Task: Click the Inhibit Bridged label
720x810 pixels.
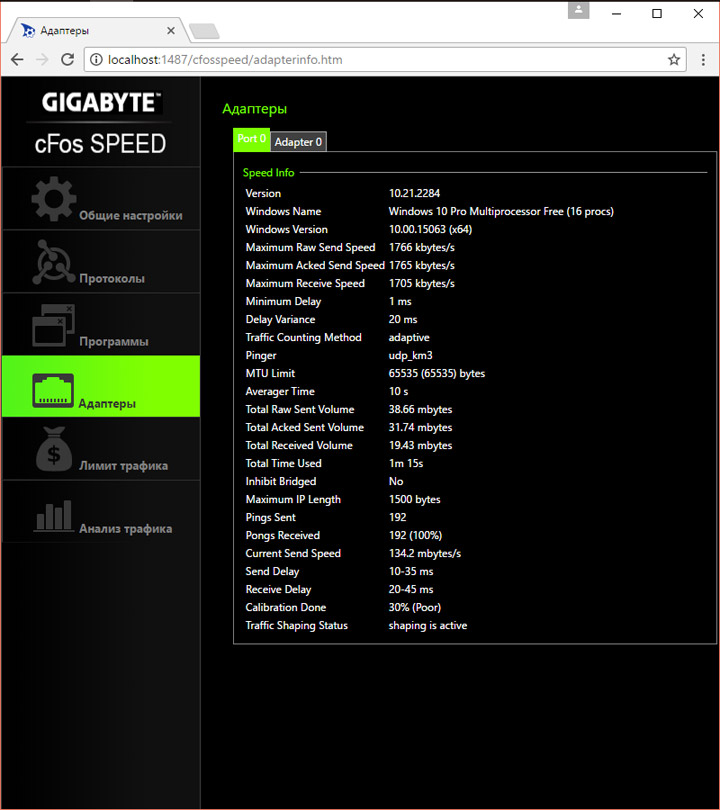Action: click(x=280, y=481)
